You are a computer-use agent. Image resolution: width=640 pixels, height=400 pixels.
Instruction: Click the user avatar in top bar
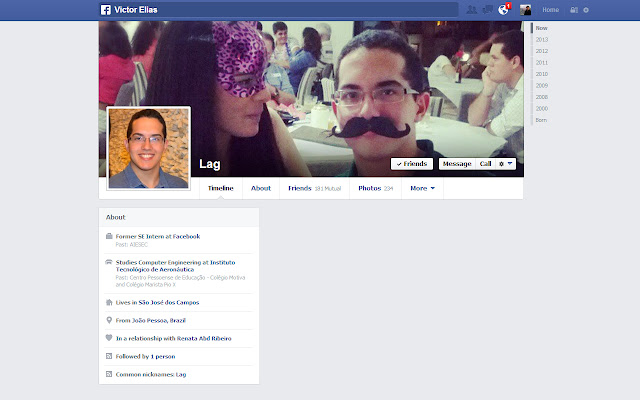[x=525, y=10]
